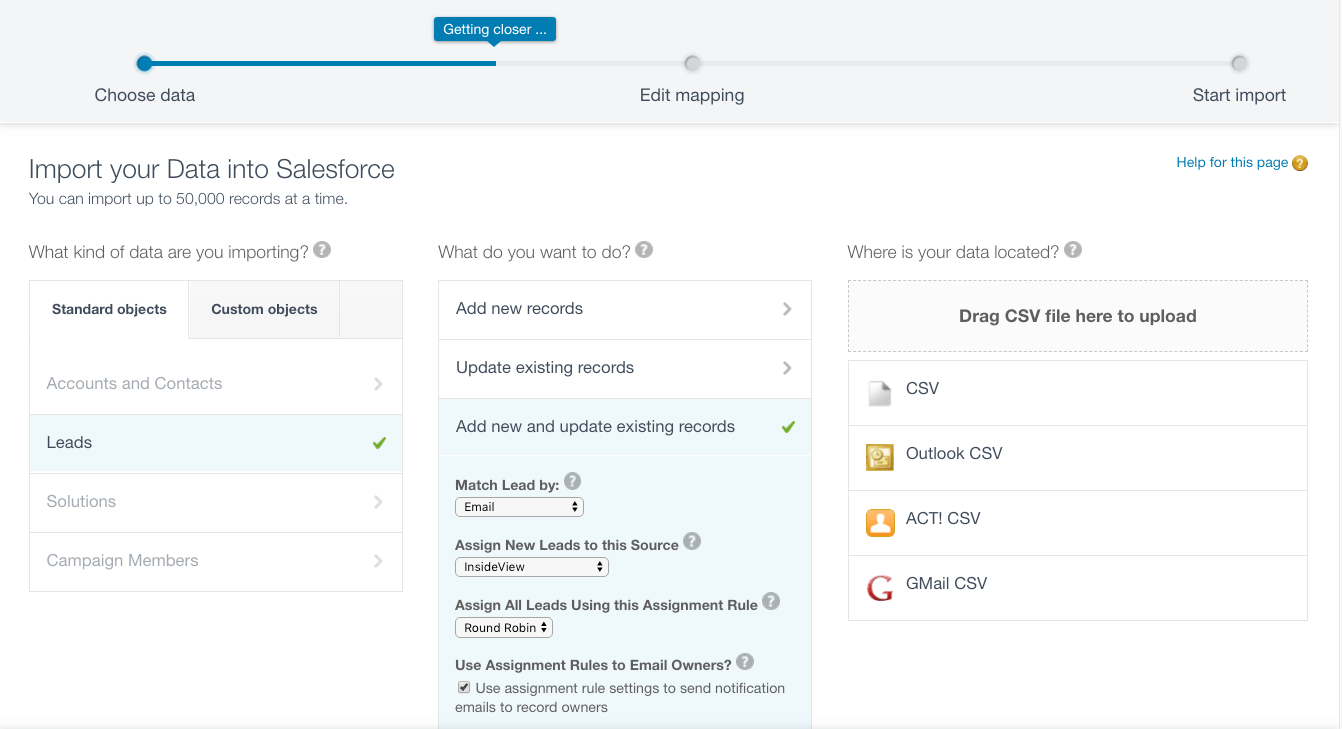Switch to Custom objects tab
The height and width of the screenshot is (729, 1342).
click(264, 310)
